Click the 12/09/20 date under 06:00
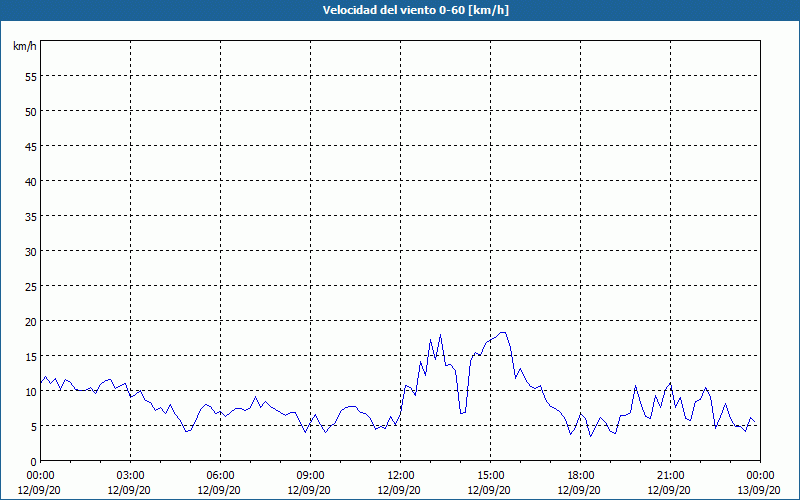The height and width of the screenshot is (500, 800). [x=219, y=490]
